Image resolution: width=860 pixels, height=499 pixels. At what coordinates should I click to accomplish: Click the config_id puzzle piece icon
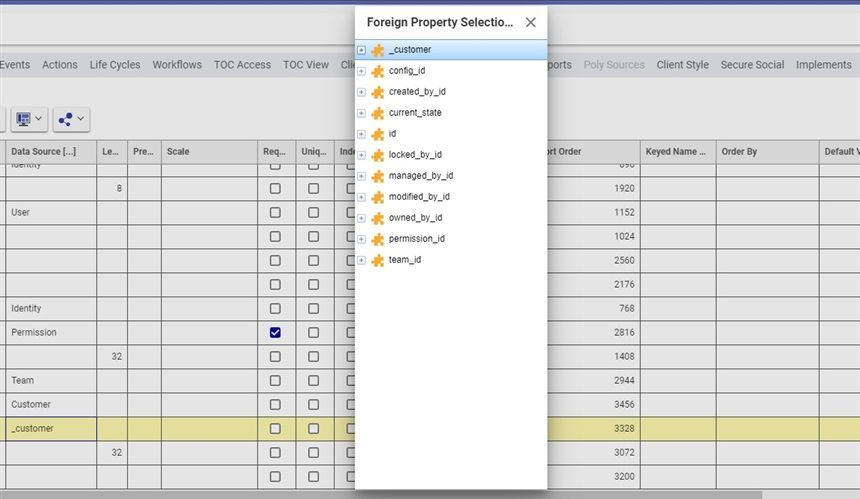(x=377, y=71)
